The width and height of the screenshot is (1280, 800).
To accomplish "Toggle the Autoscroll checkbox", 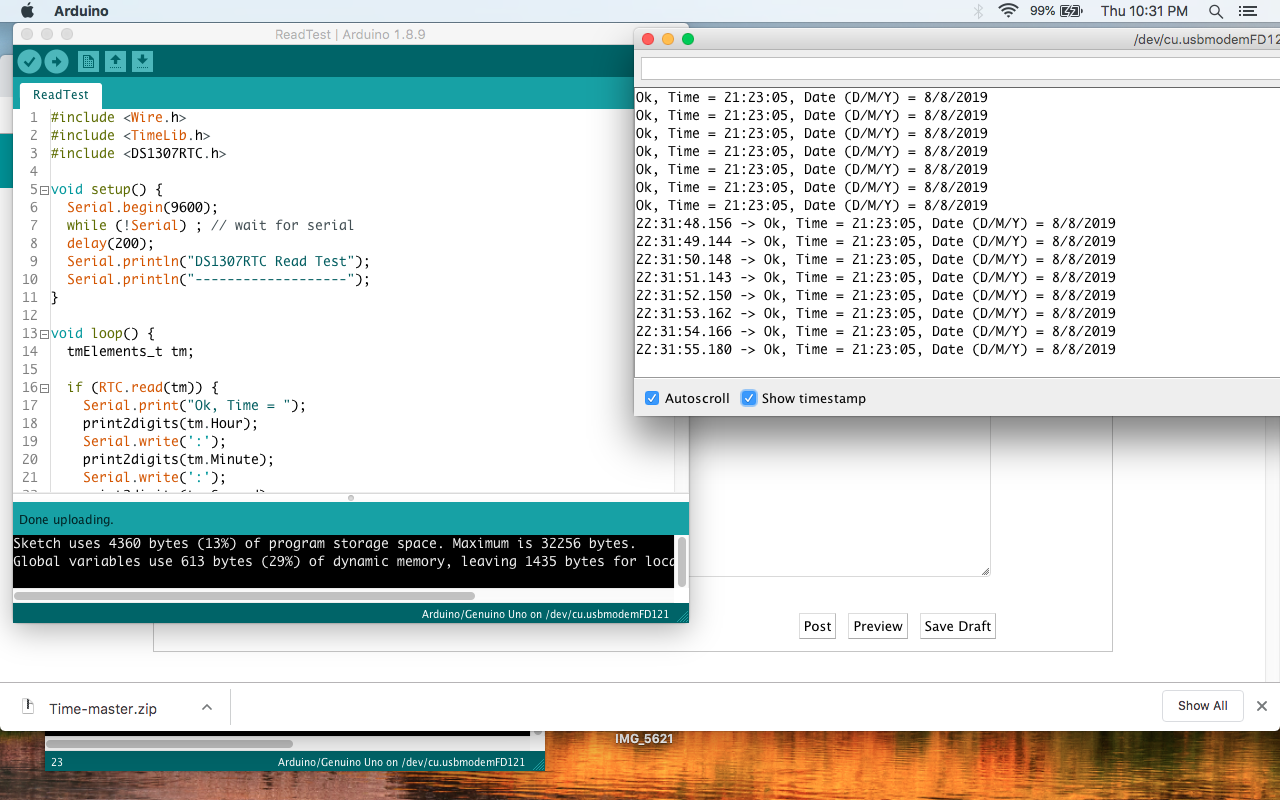I will coord(652,398).
